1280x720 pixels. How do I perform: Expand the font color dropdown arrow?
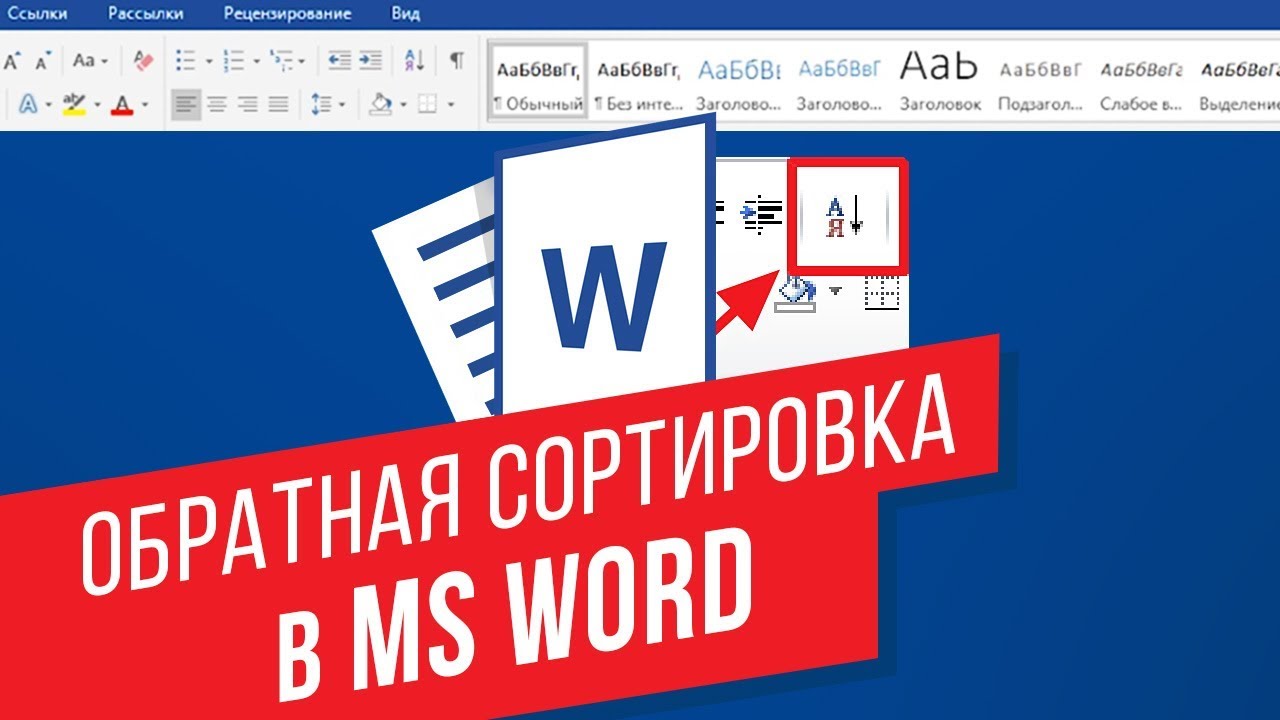(144, 103)
